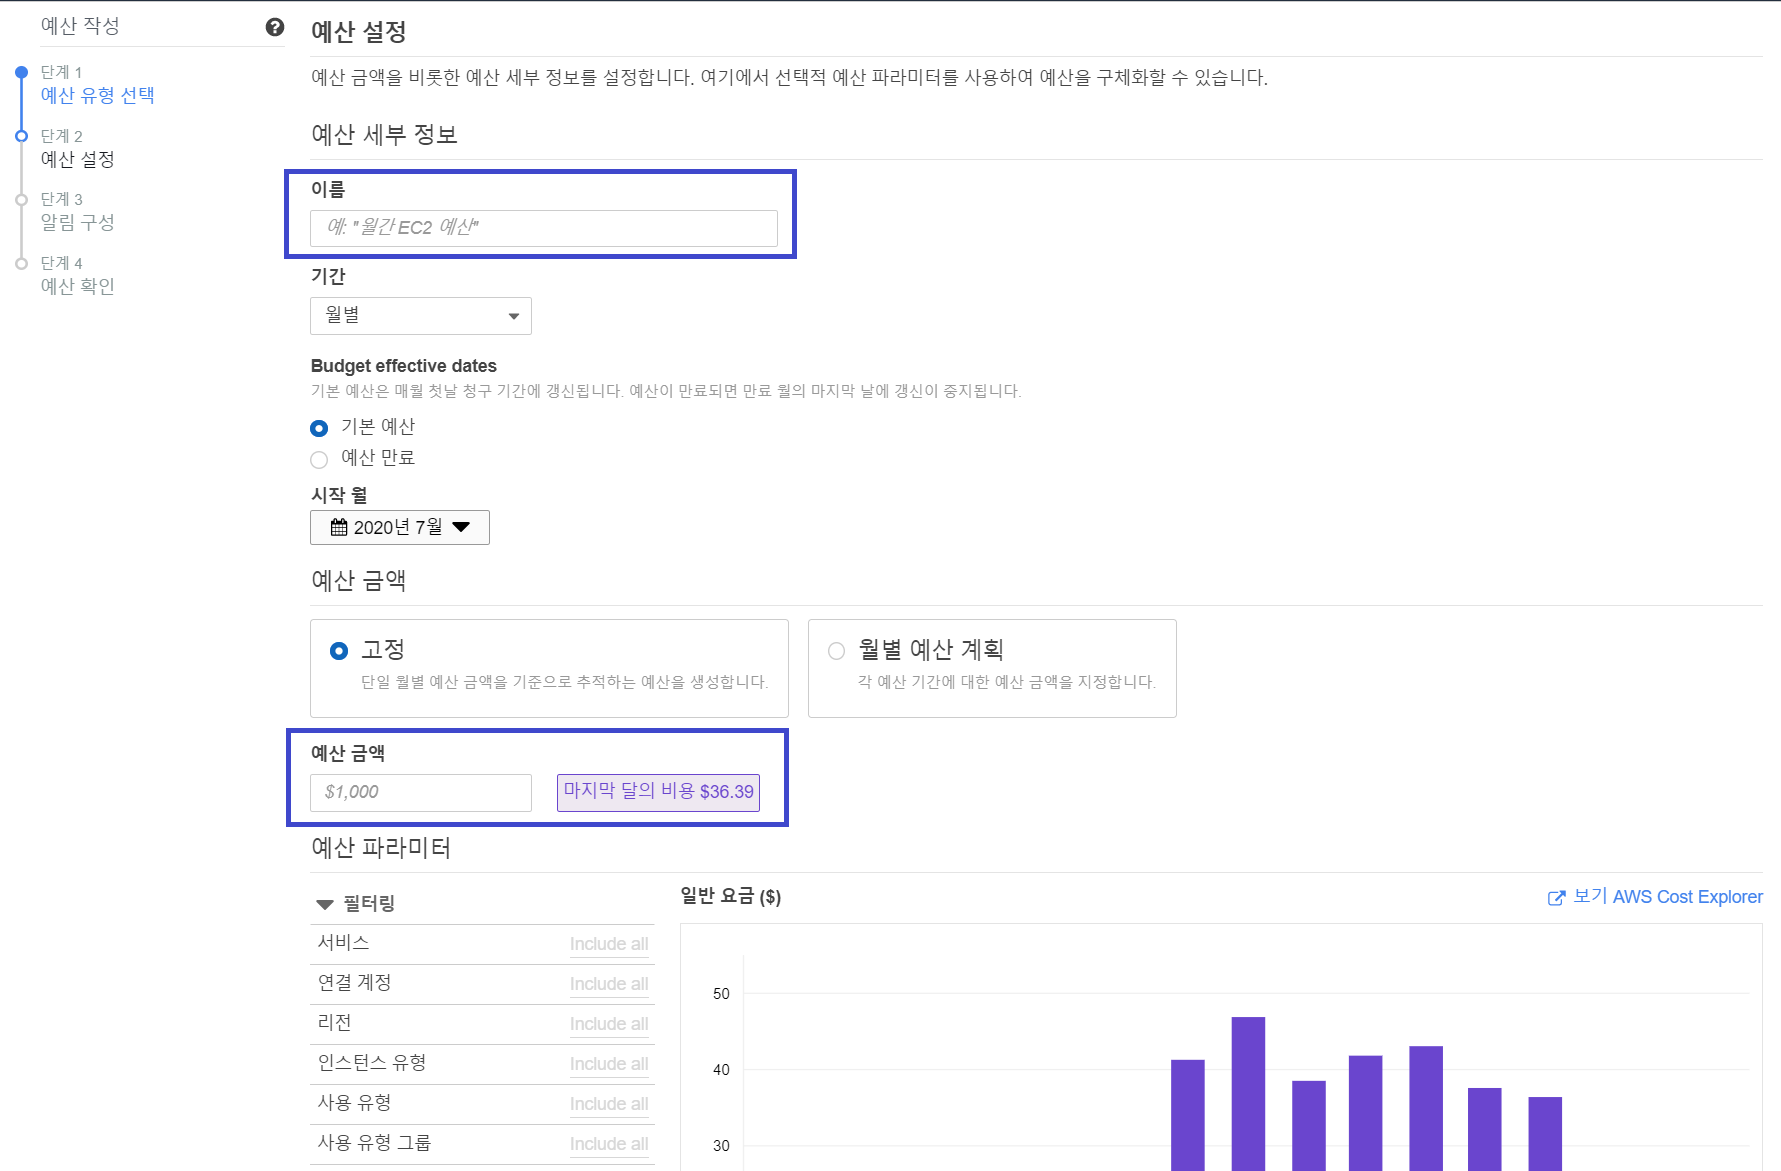
Task: Open the help question mark icon
Action: point(275,27)
